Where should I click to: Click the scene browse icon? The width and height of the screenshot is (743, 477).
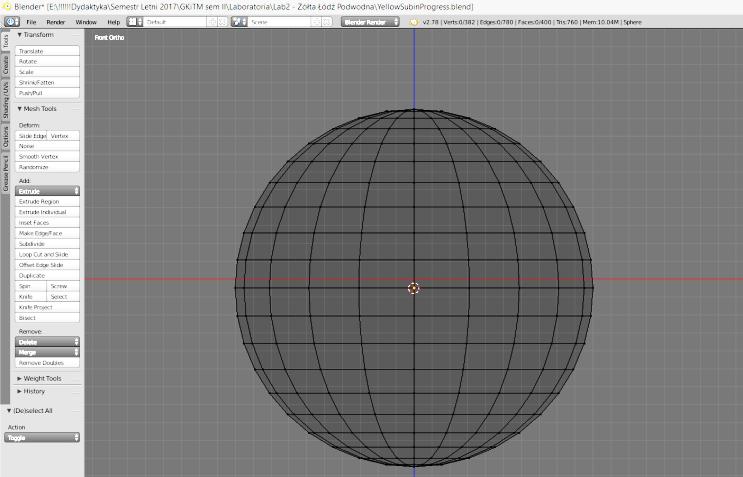[239, 22]
